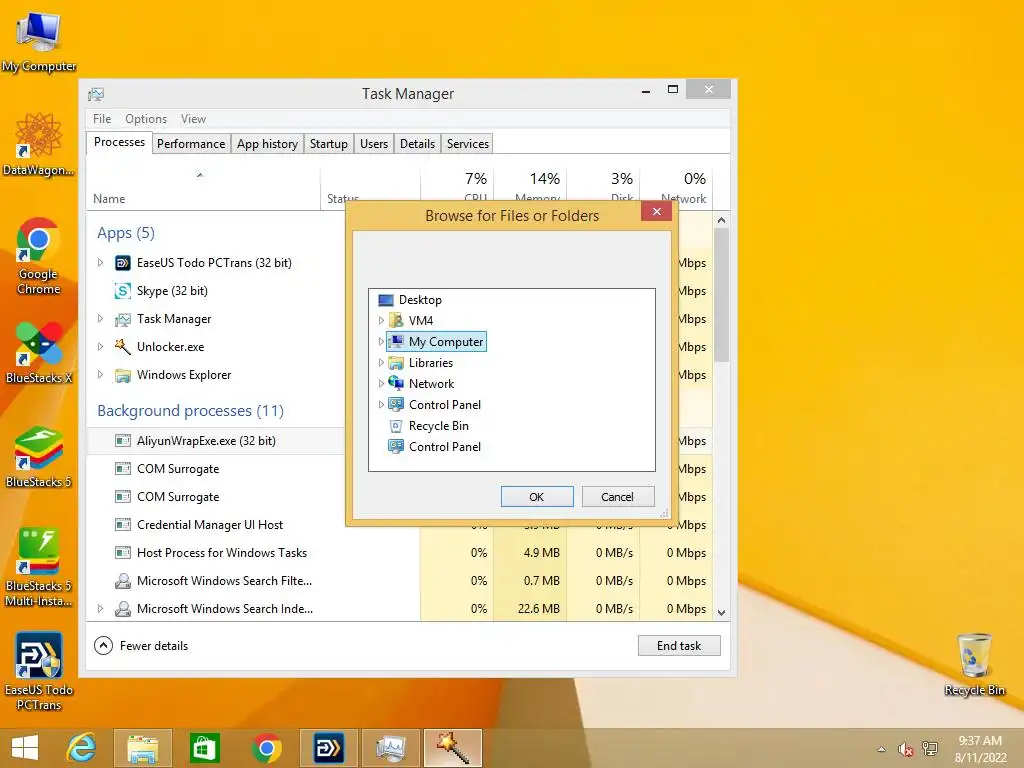The width and height of the screenshot is (1024, 768).
Task: Expand the Windows Explorer process row
Action: [x=100, y=375]
